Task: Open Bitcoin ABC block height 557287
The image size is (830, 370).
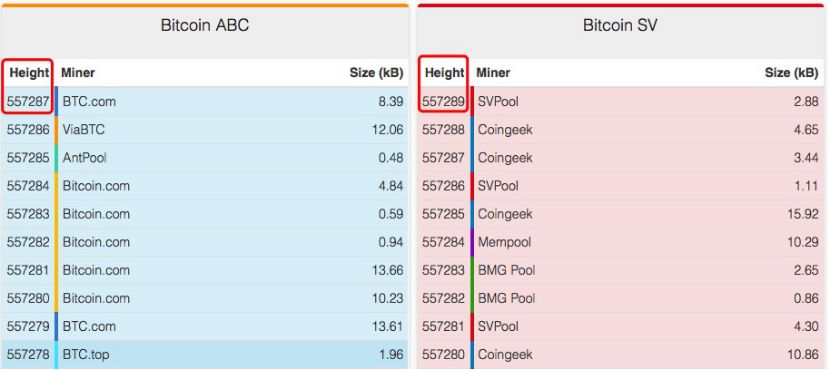Action: pos(28,101)
